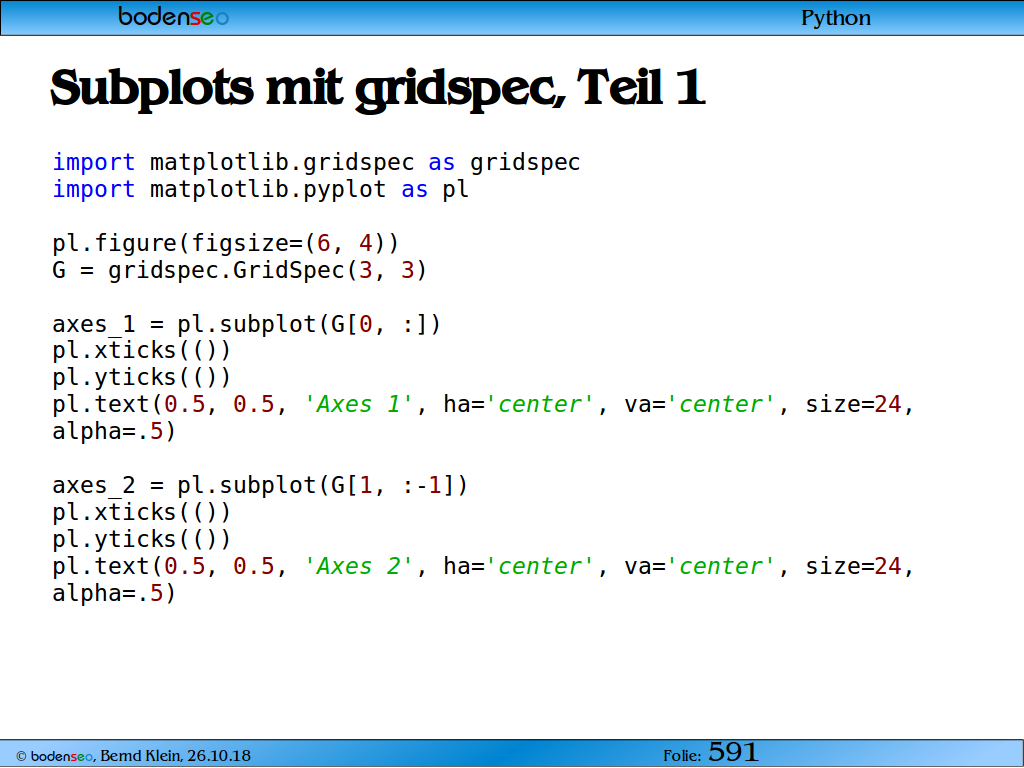Click the footer text 'Bernd Klein, 26.10.18'
Screen dimensions: 1024x768
[x=176, y=756]
